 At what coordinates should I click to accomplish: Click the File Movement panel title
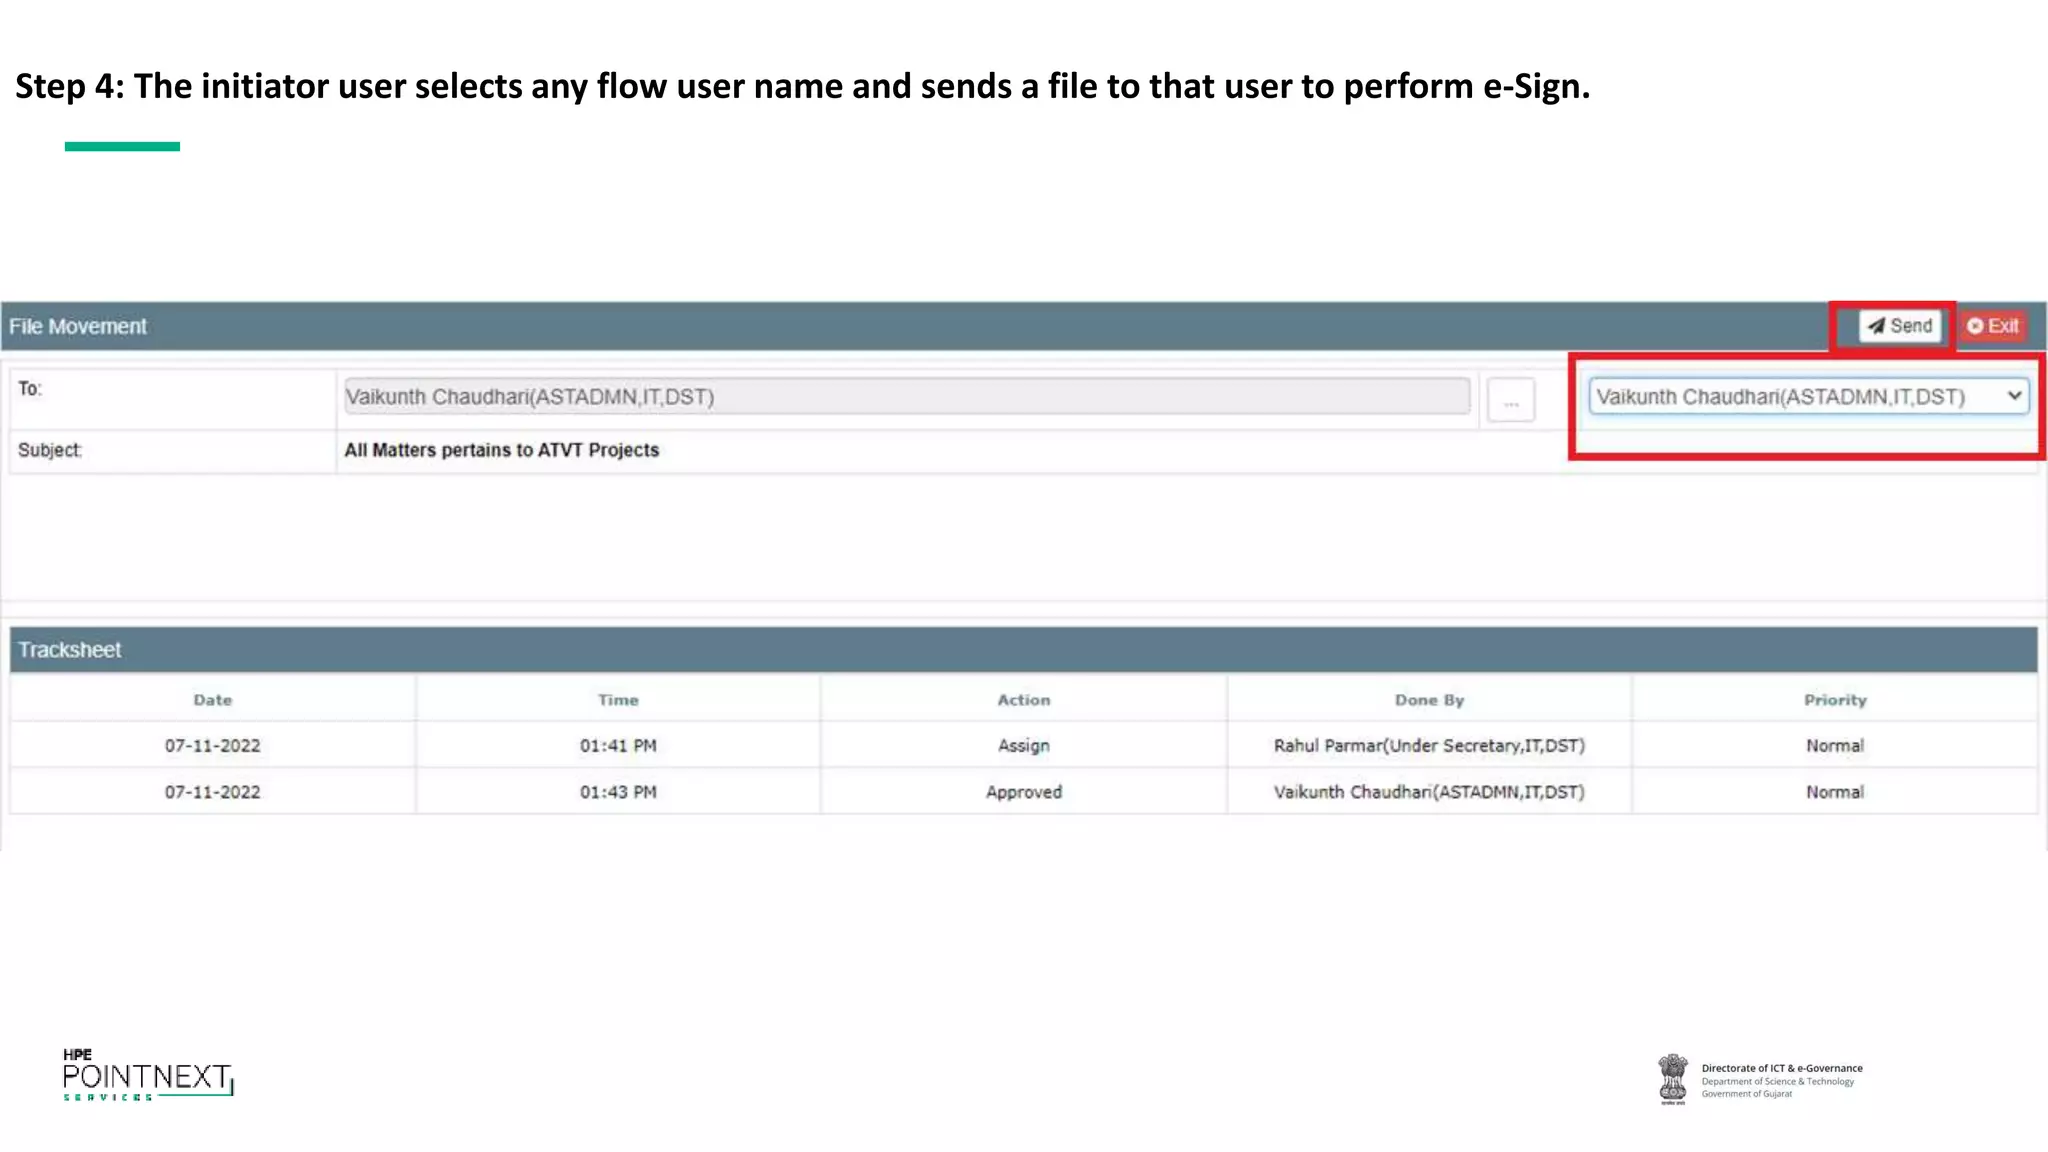tap(78, 327)
